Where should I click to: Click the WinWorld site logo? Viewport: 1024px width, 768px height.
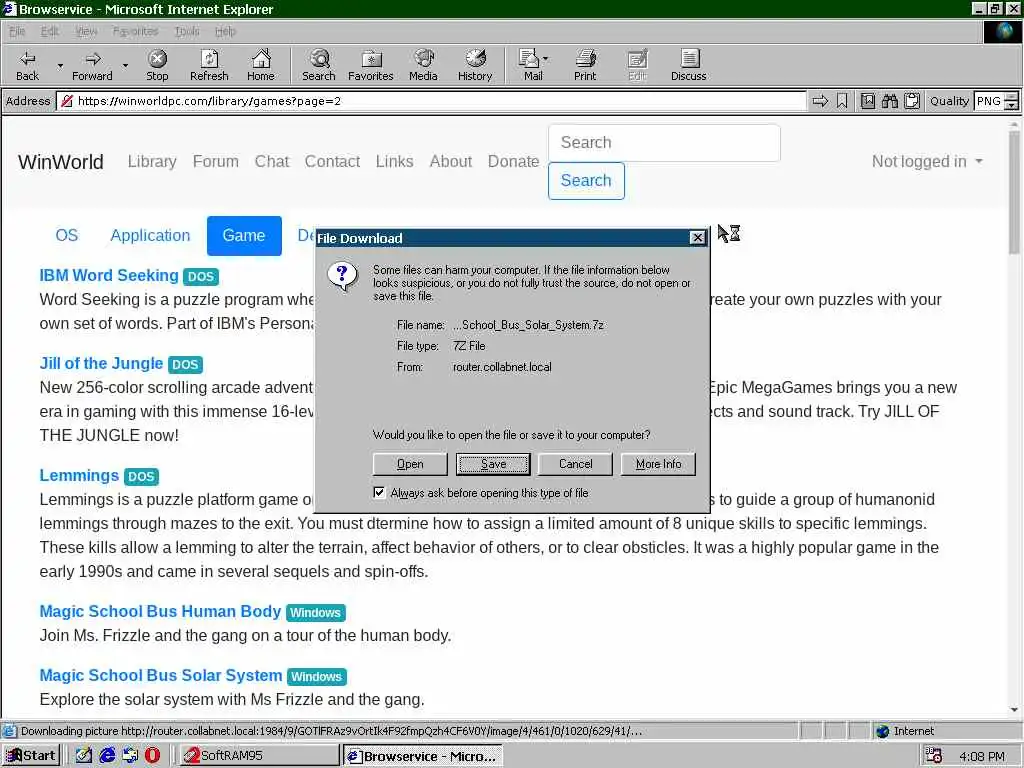point(61,161)
